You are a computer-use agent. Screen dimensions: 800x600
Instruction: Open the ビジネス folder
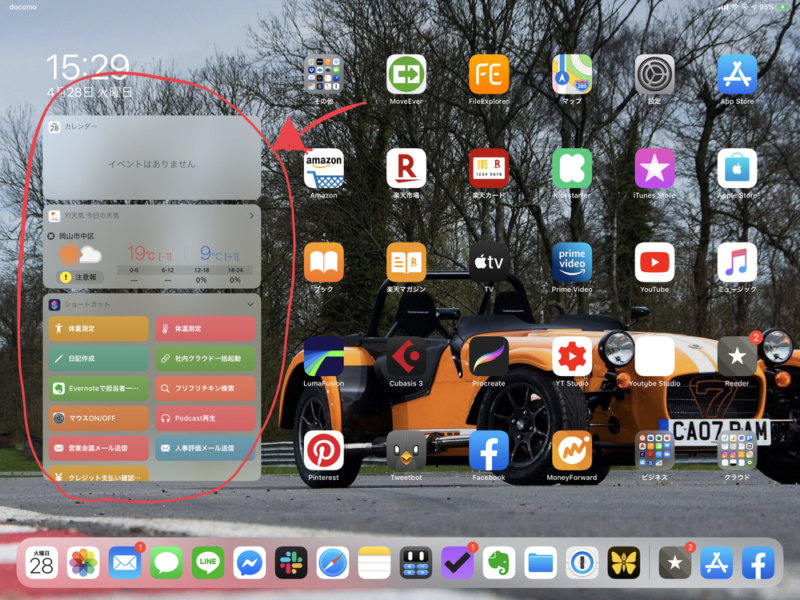click(654, 451)
